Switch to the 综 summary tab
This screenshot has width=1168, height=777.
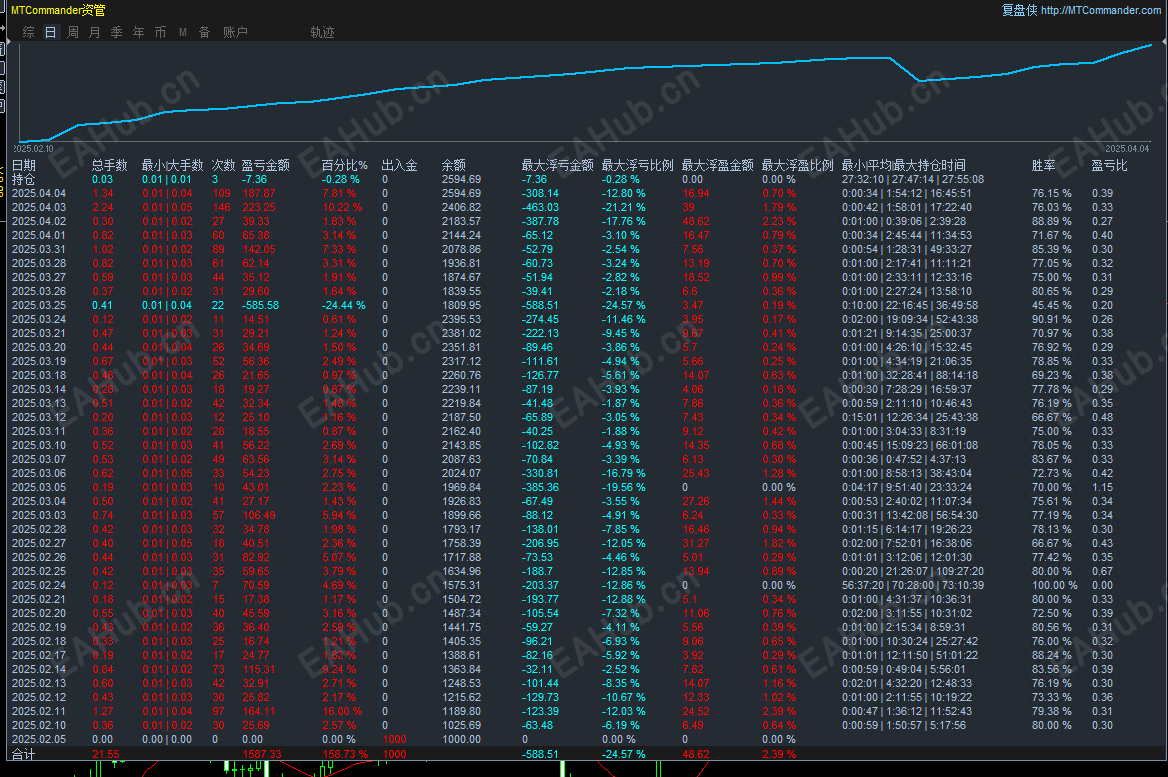click(x=28, y=32)
